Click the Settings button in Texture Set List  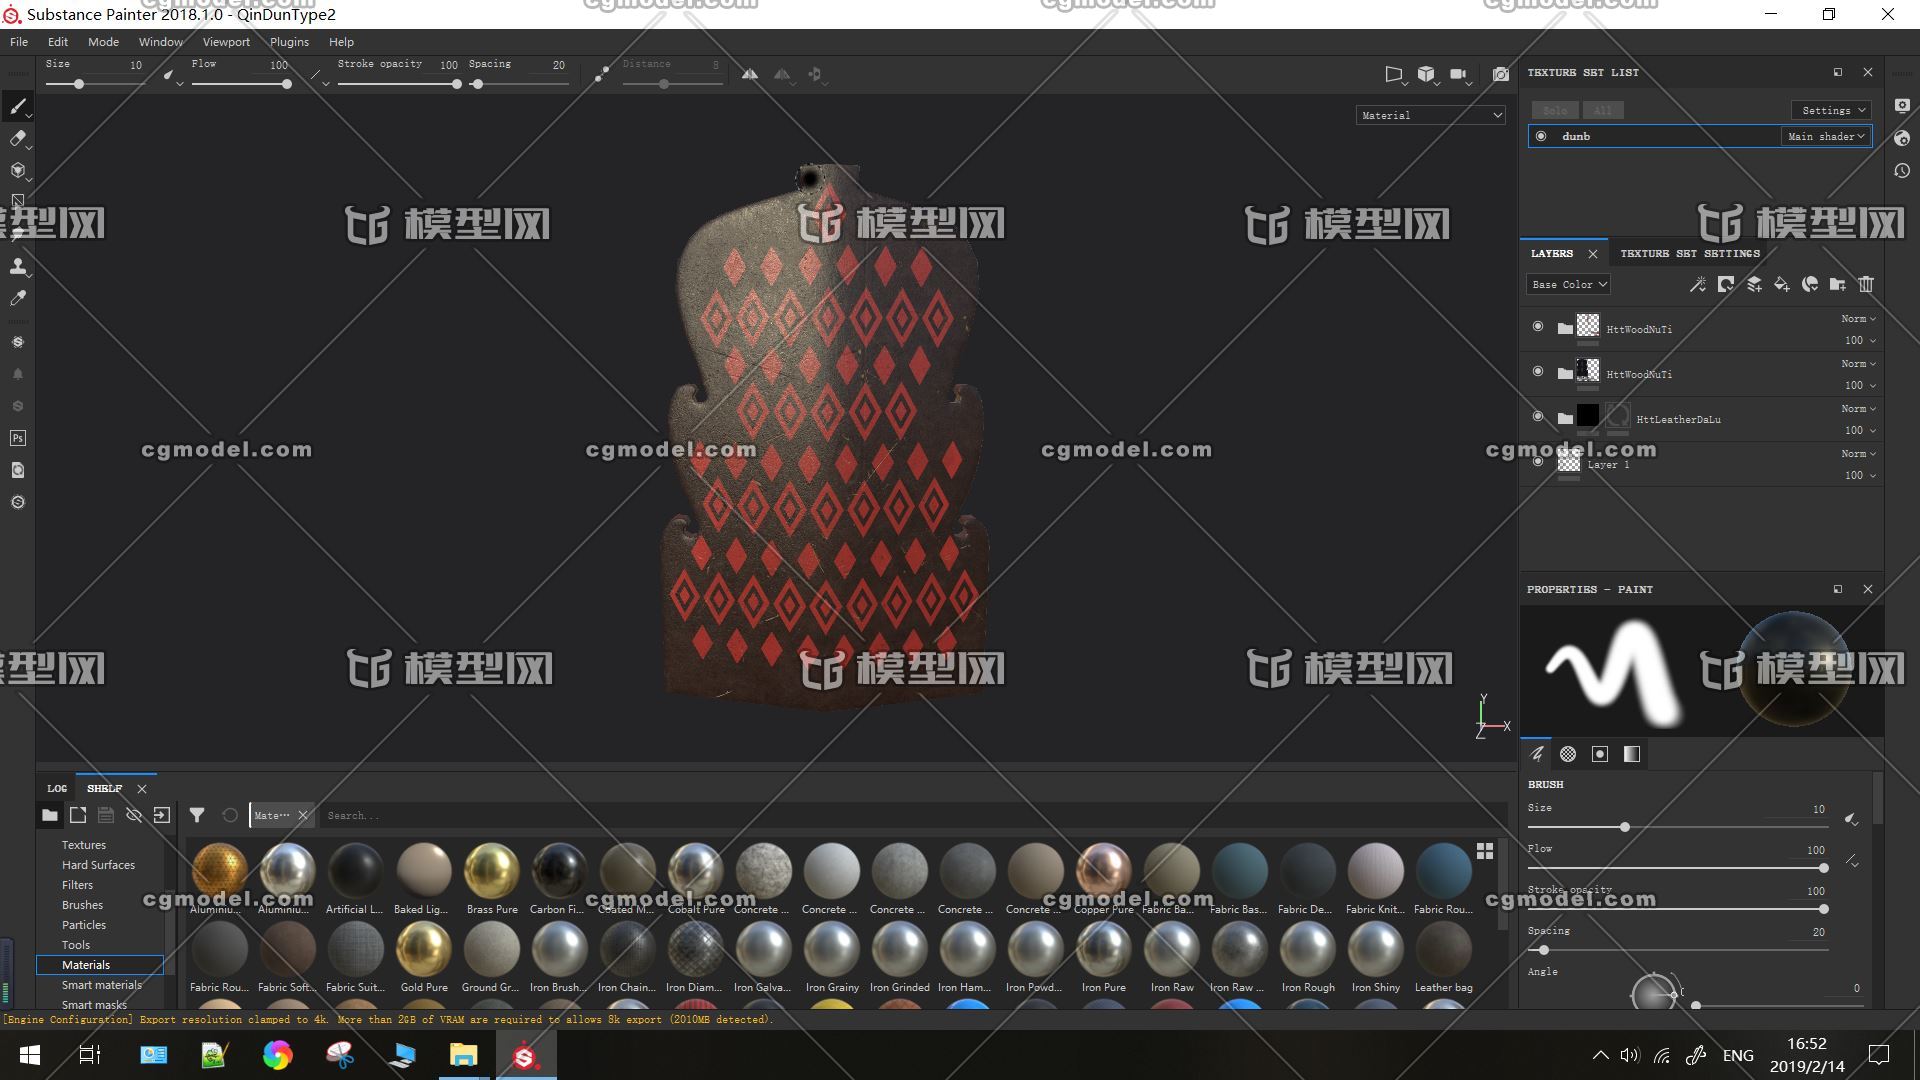pyautogui.click(x=1831, y=110)
